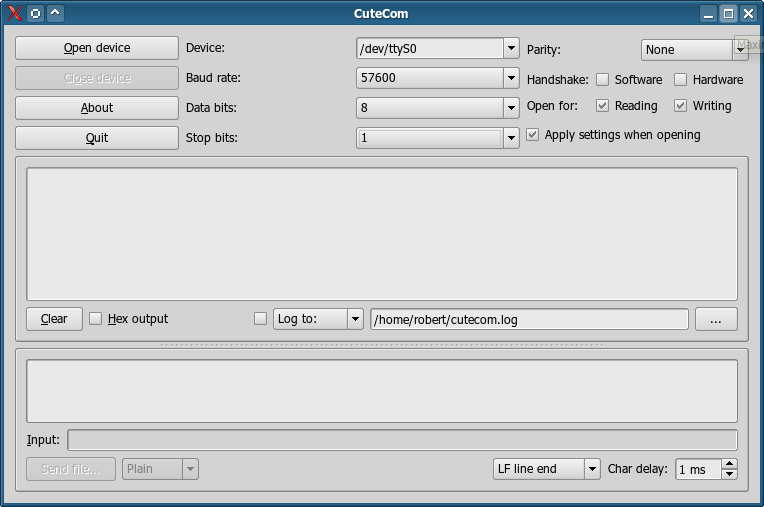Toggle the Writing checkbox
This screenshot has height=507, width=764.
click(680, 106)
